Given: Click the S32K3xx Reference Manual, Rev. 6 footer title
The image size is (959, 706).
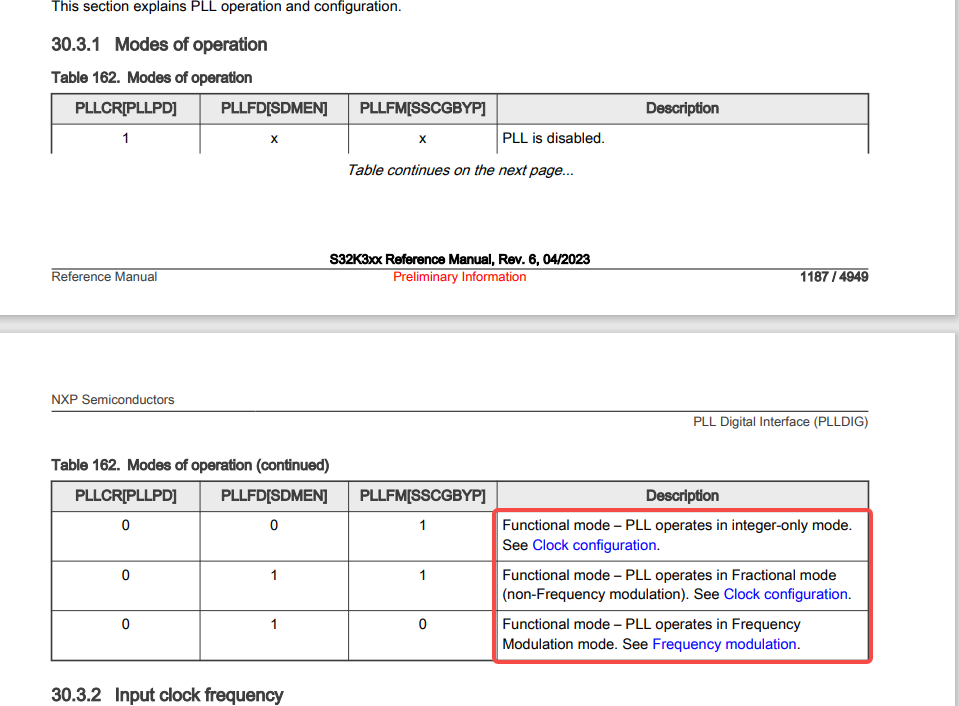Looking at the screenshot, I should [459, 259].
